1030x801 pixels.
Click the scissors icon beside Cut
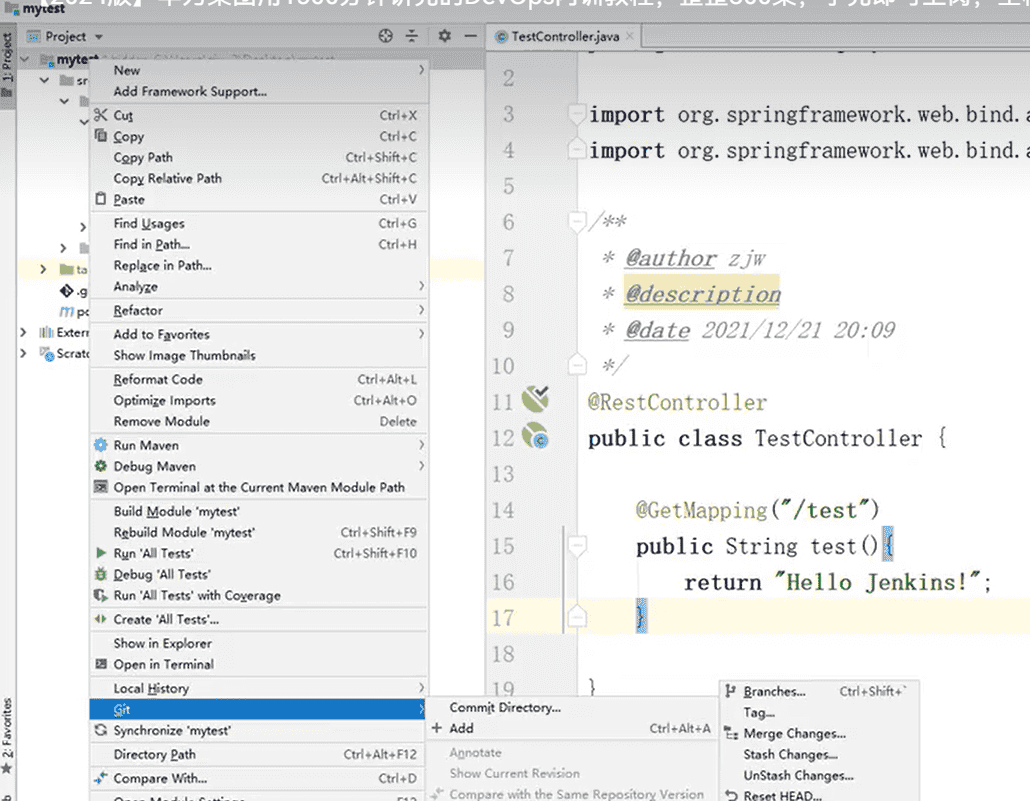click(100, 115)
